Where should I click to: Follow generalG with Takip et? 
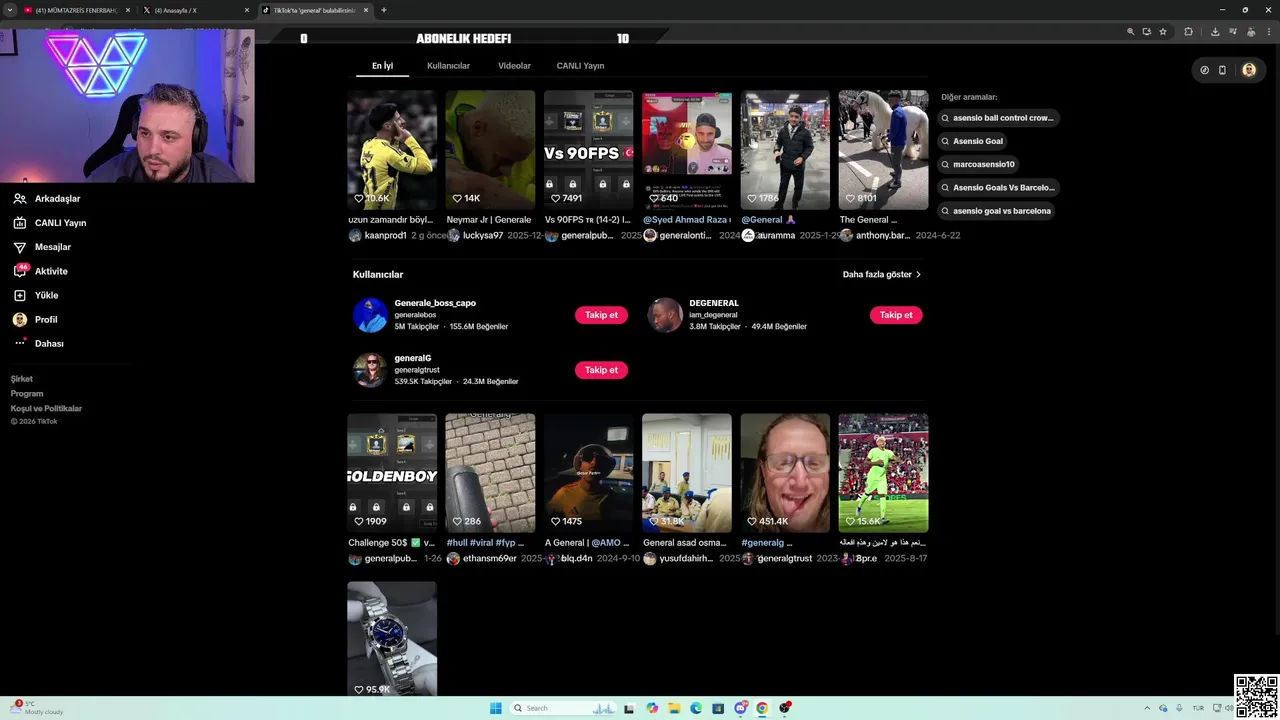click(601, 370)
